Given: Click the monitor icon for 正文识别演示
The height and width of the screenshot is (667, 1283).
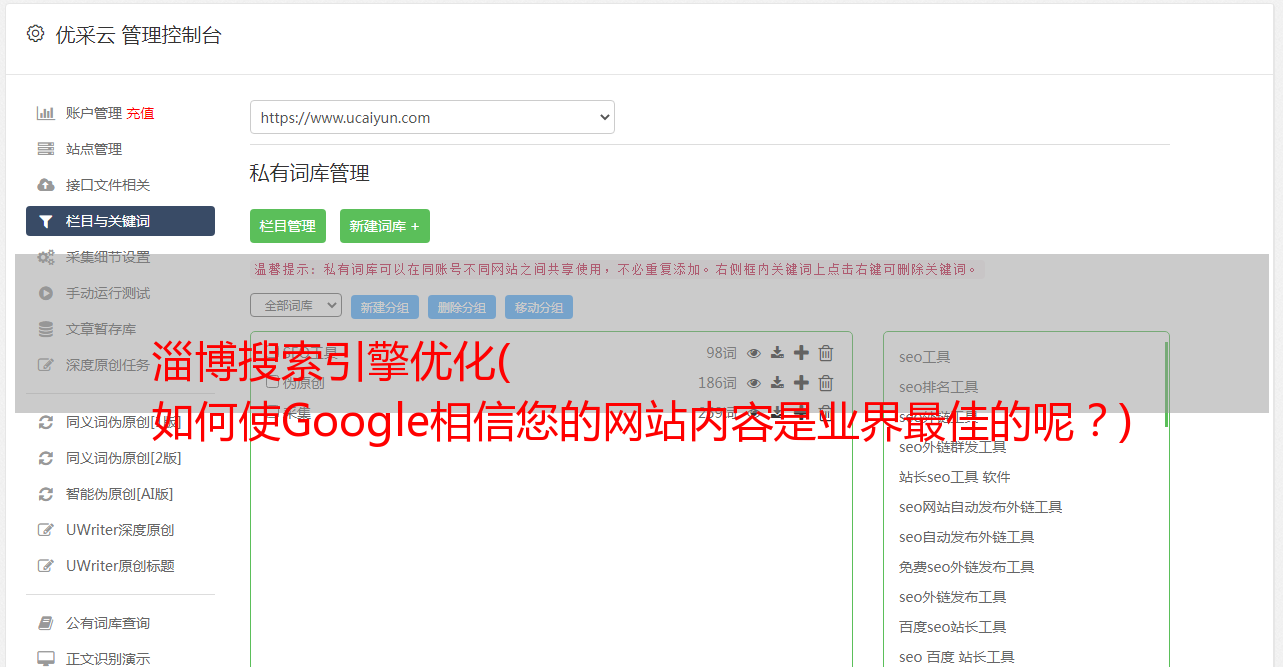Looking at the screenshot, I should pyautogui.click(x=46, y=659).
